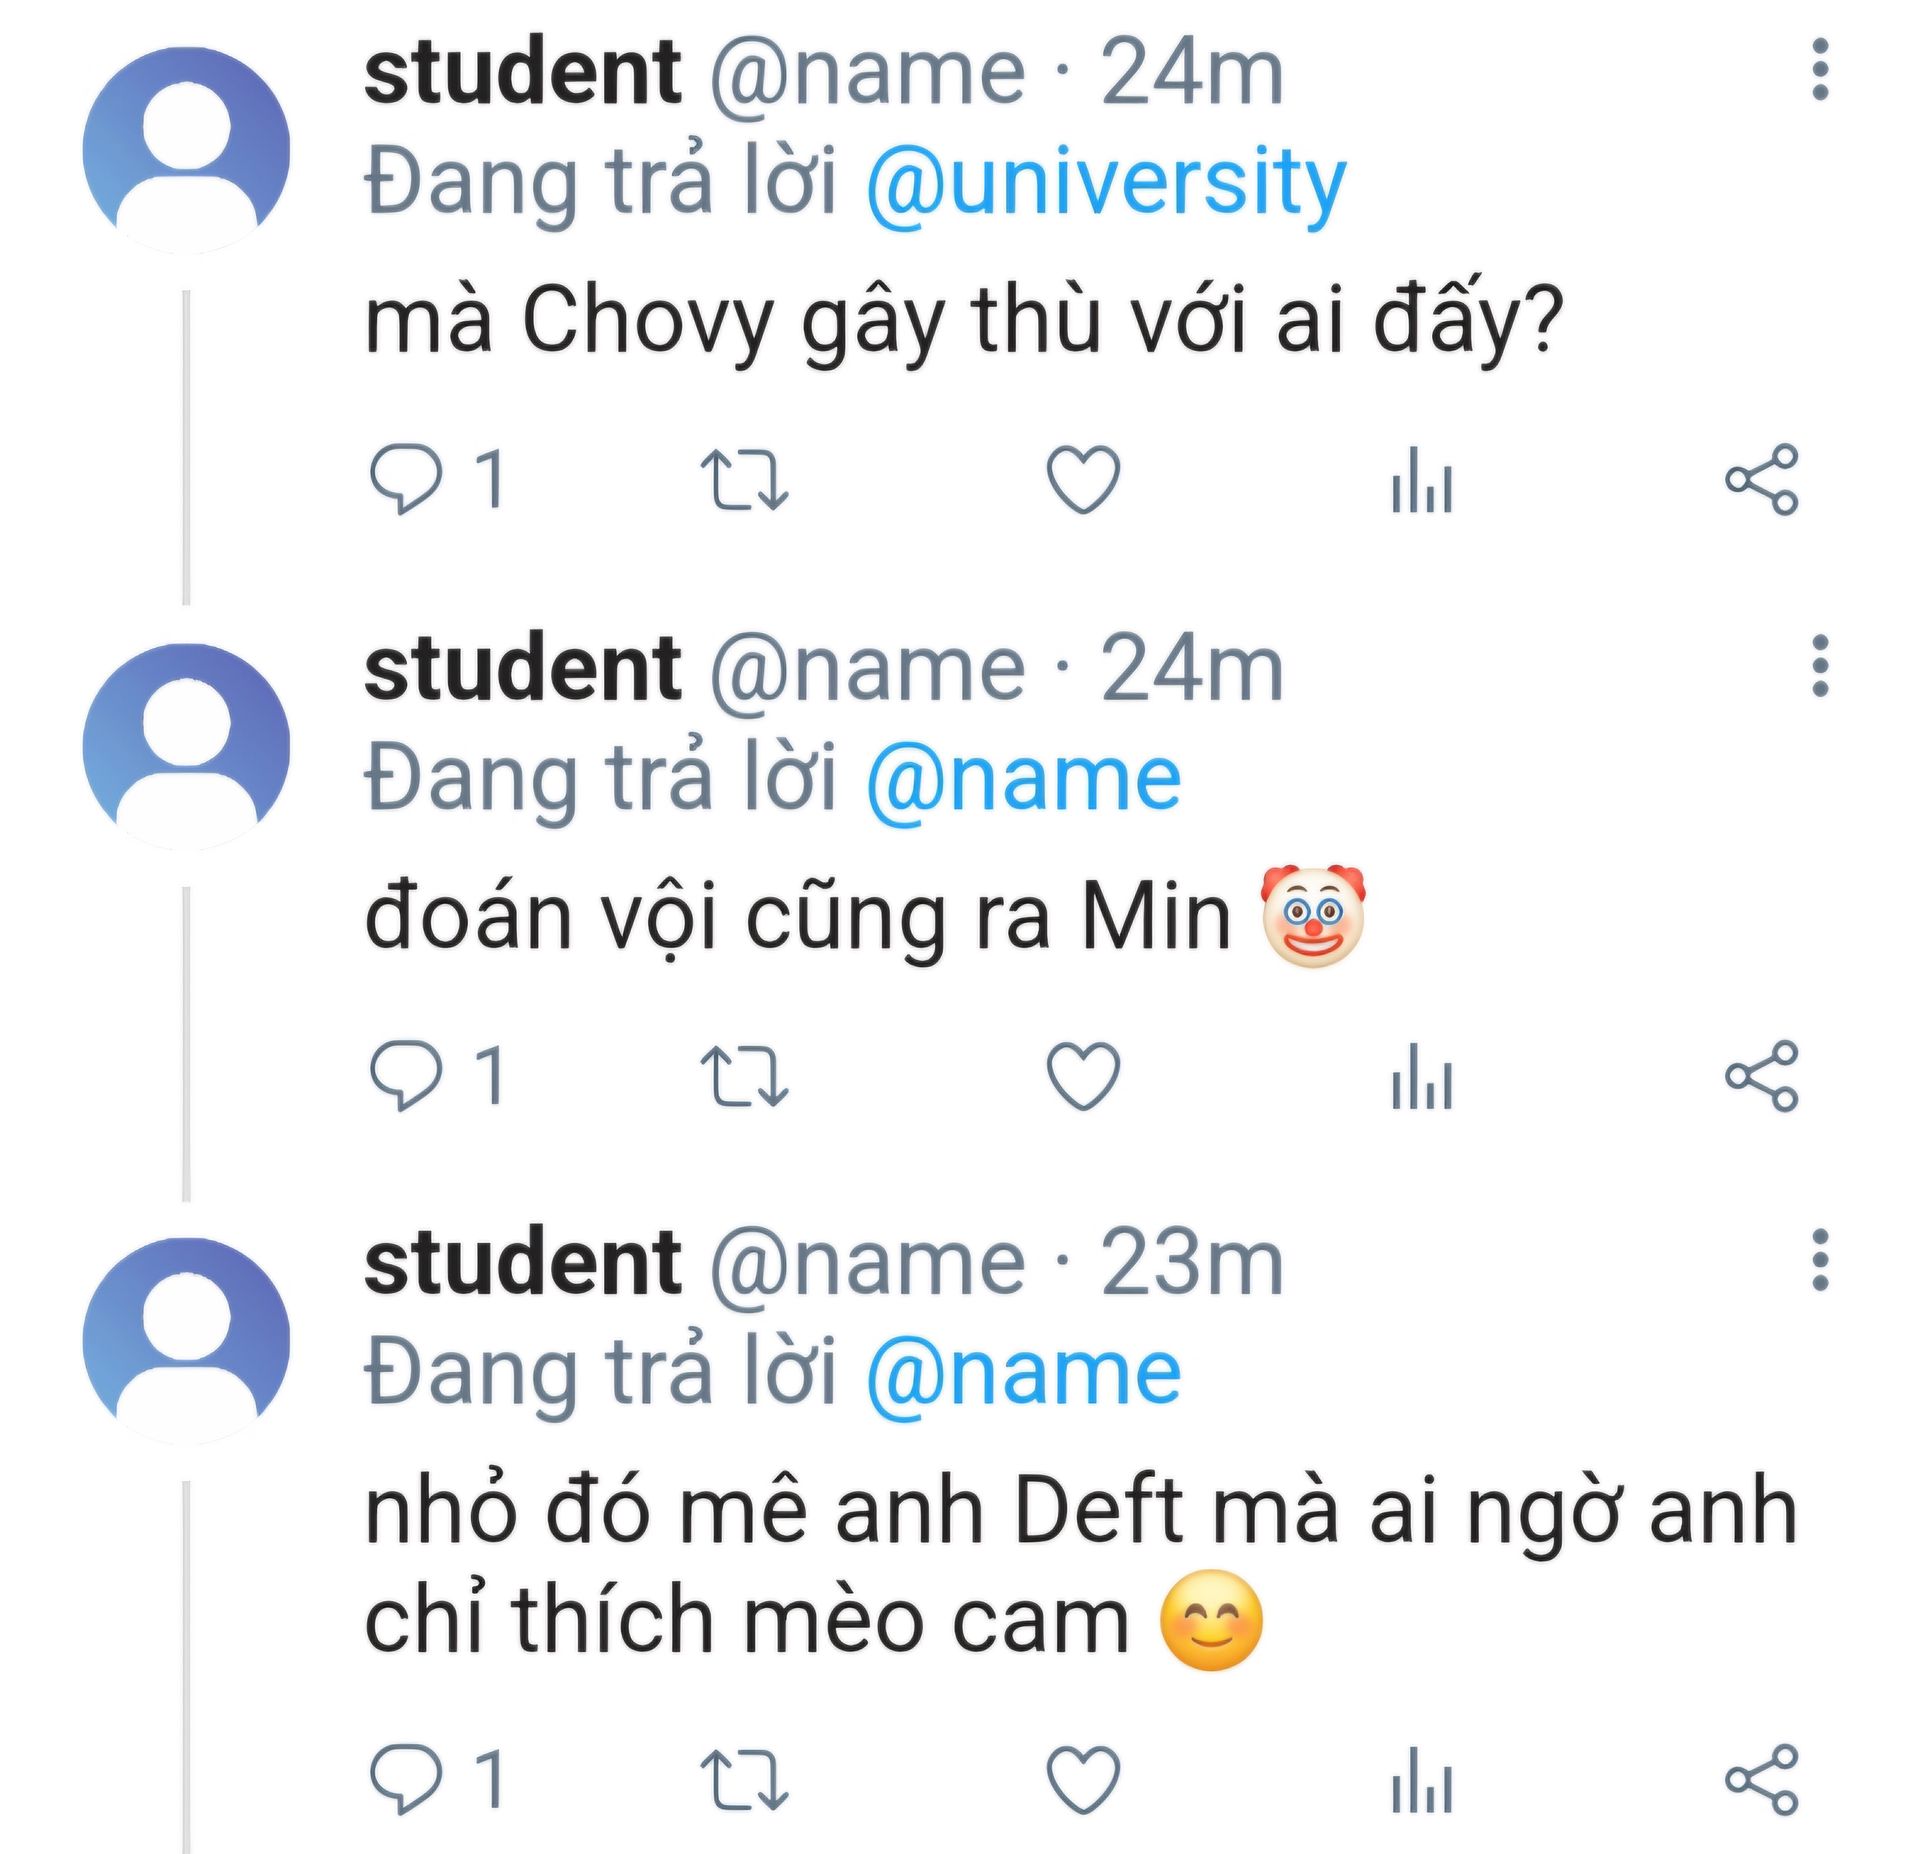Retweet the Chovy question tweet
This screenshot has width=1920, height=1854.
pos(744,479)
